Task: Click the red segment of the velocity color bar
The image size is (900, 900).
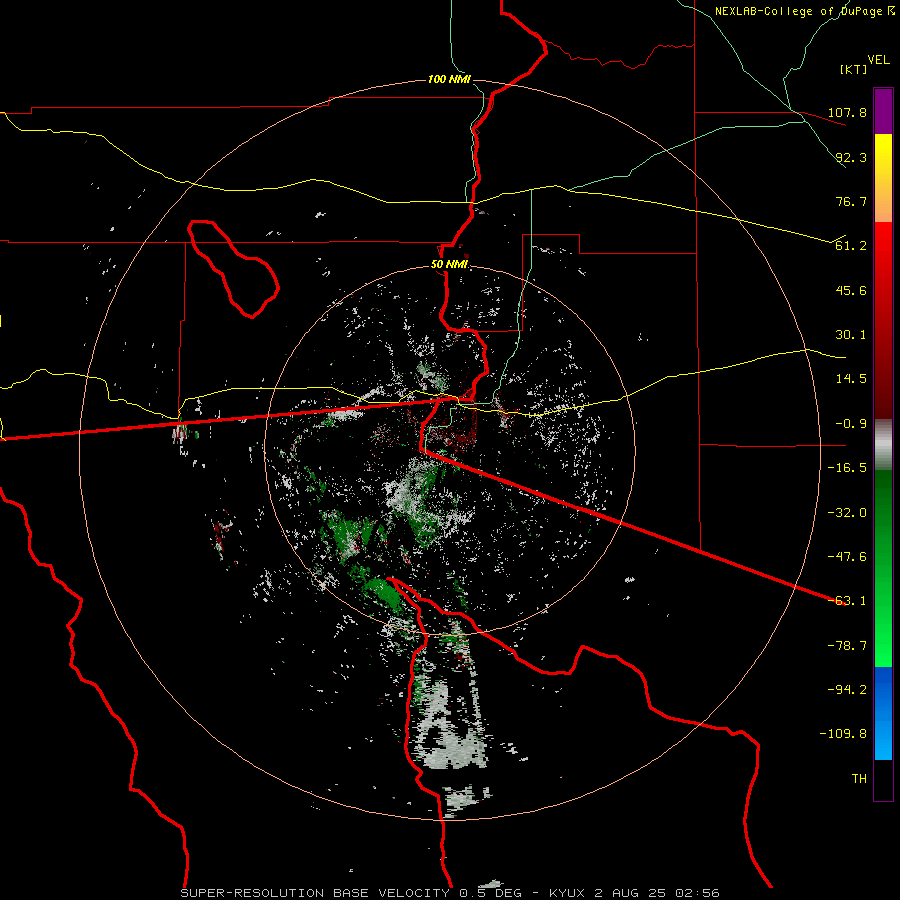Action: [883, 320]
